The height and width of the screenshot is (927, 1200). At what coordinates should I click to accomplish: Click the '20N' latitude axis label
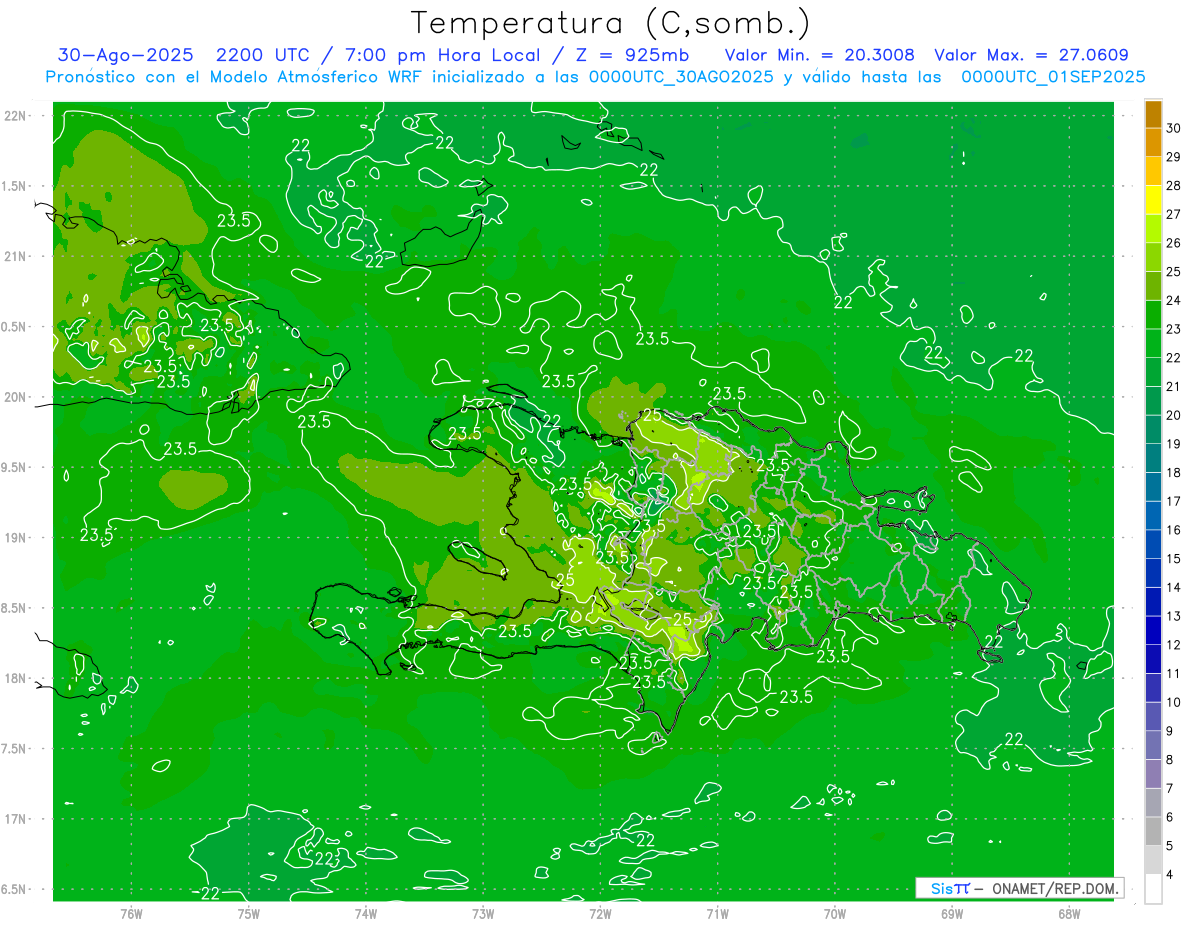coord(15,397)
